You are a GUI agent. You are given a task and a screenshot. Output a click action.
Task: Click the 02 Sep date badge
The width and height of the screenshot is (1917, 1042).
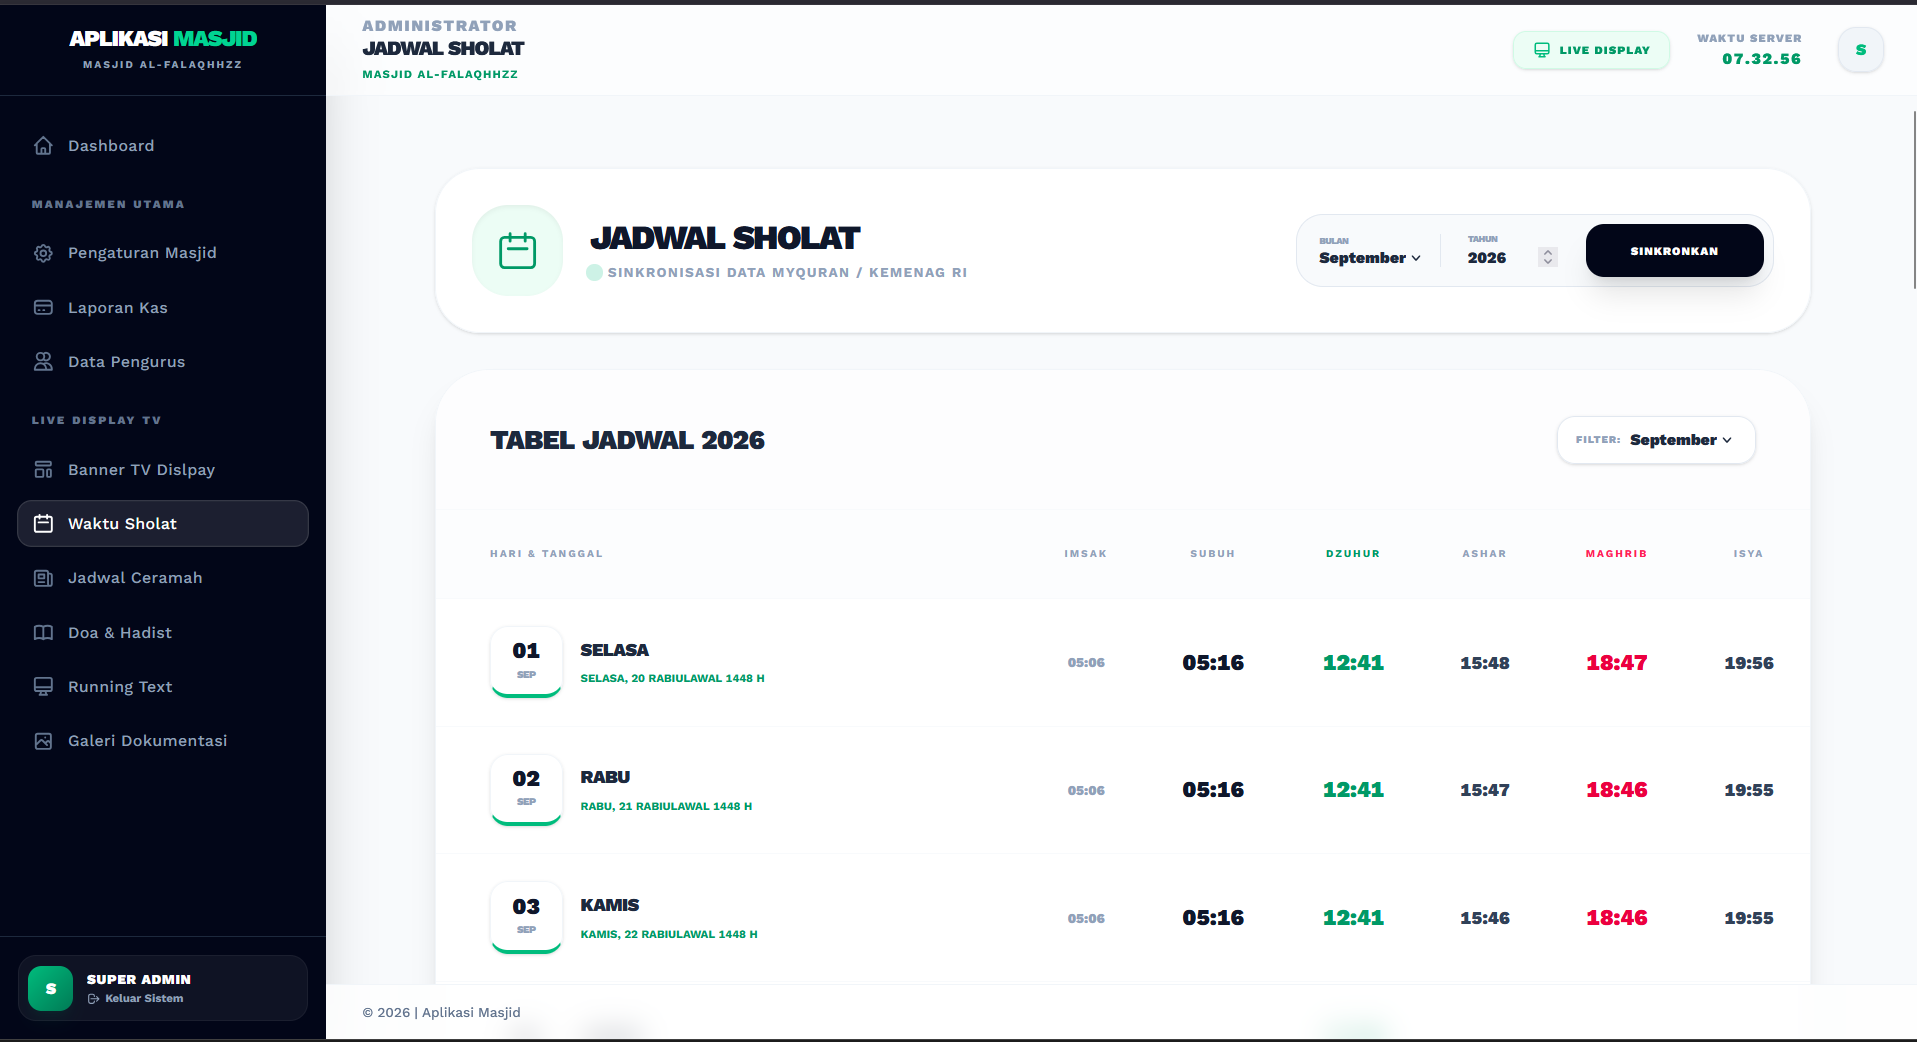(526, 790)
